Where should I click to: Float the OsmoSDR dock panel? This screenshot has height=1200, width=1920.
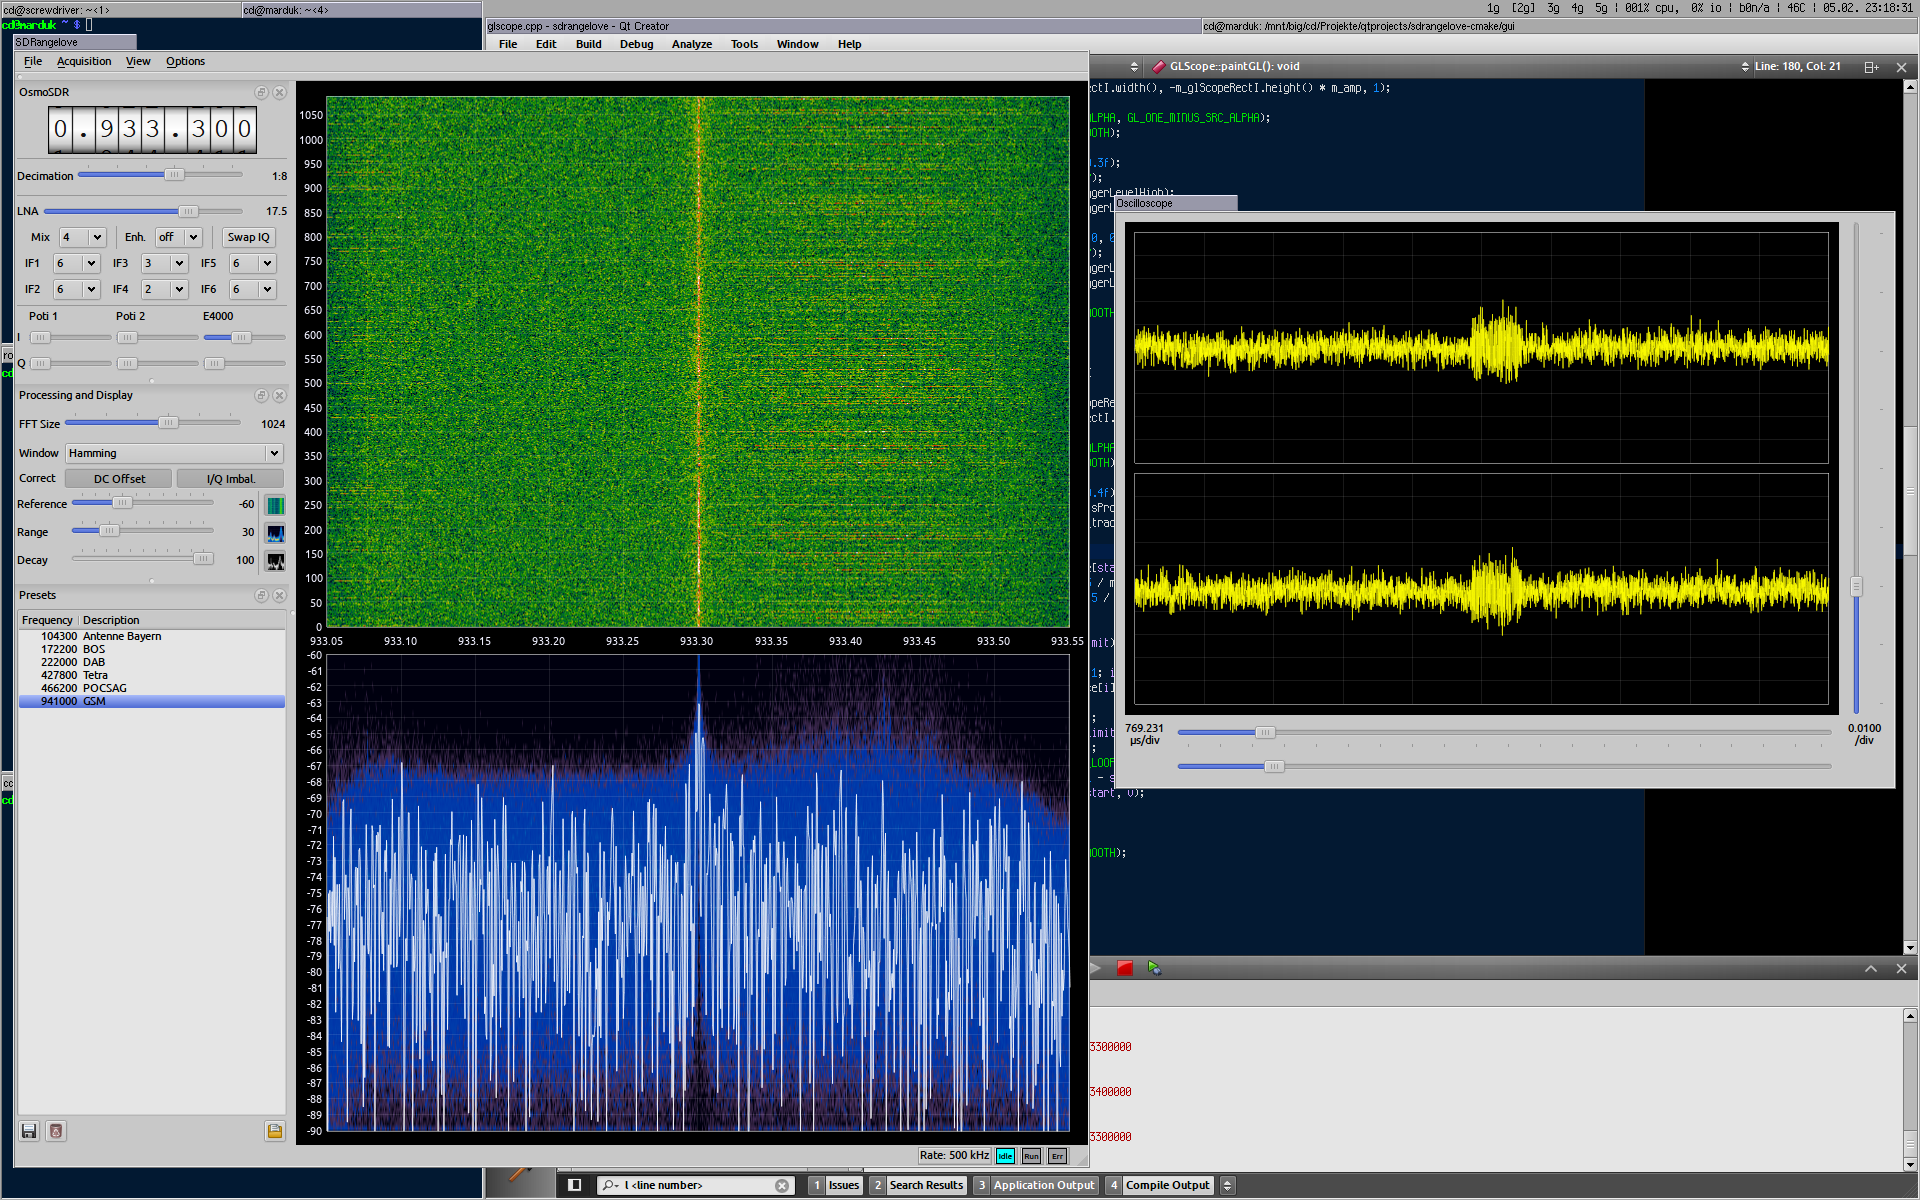pyautogui.click(x=262, y=92)
